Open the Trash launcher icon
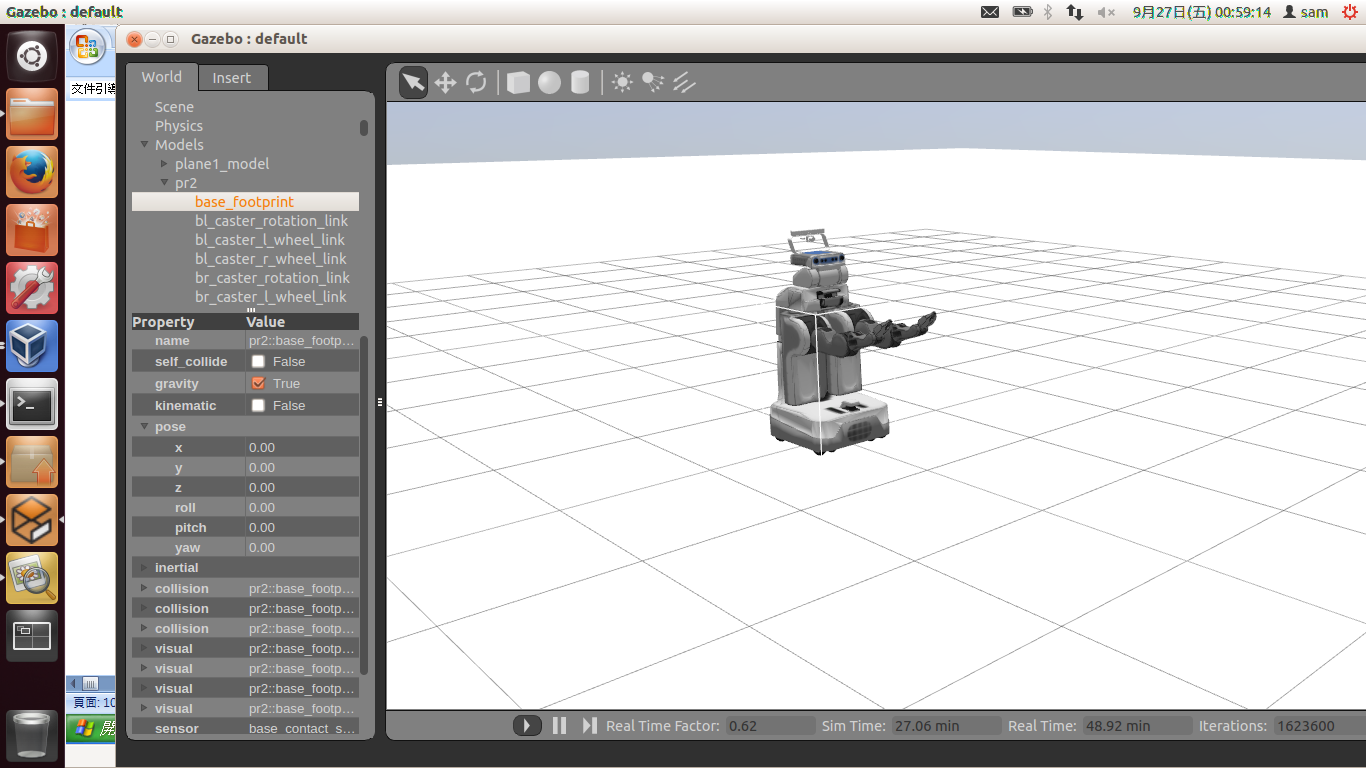The image size is (1366, 768). click(x=32, y=734)
